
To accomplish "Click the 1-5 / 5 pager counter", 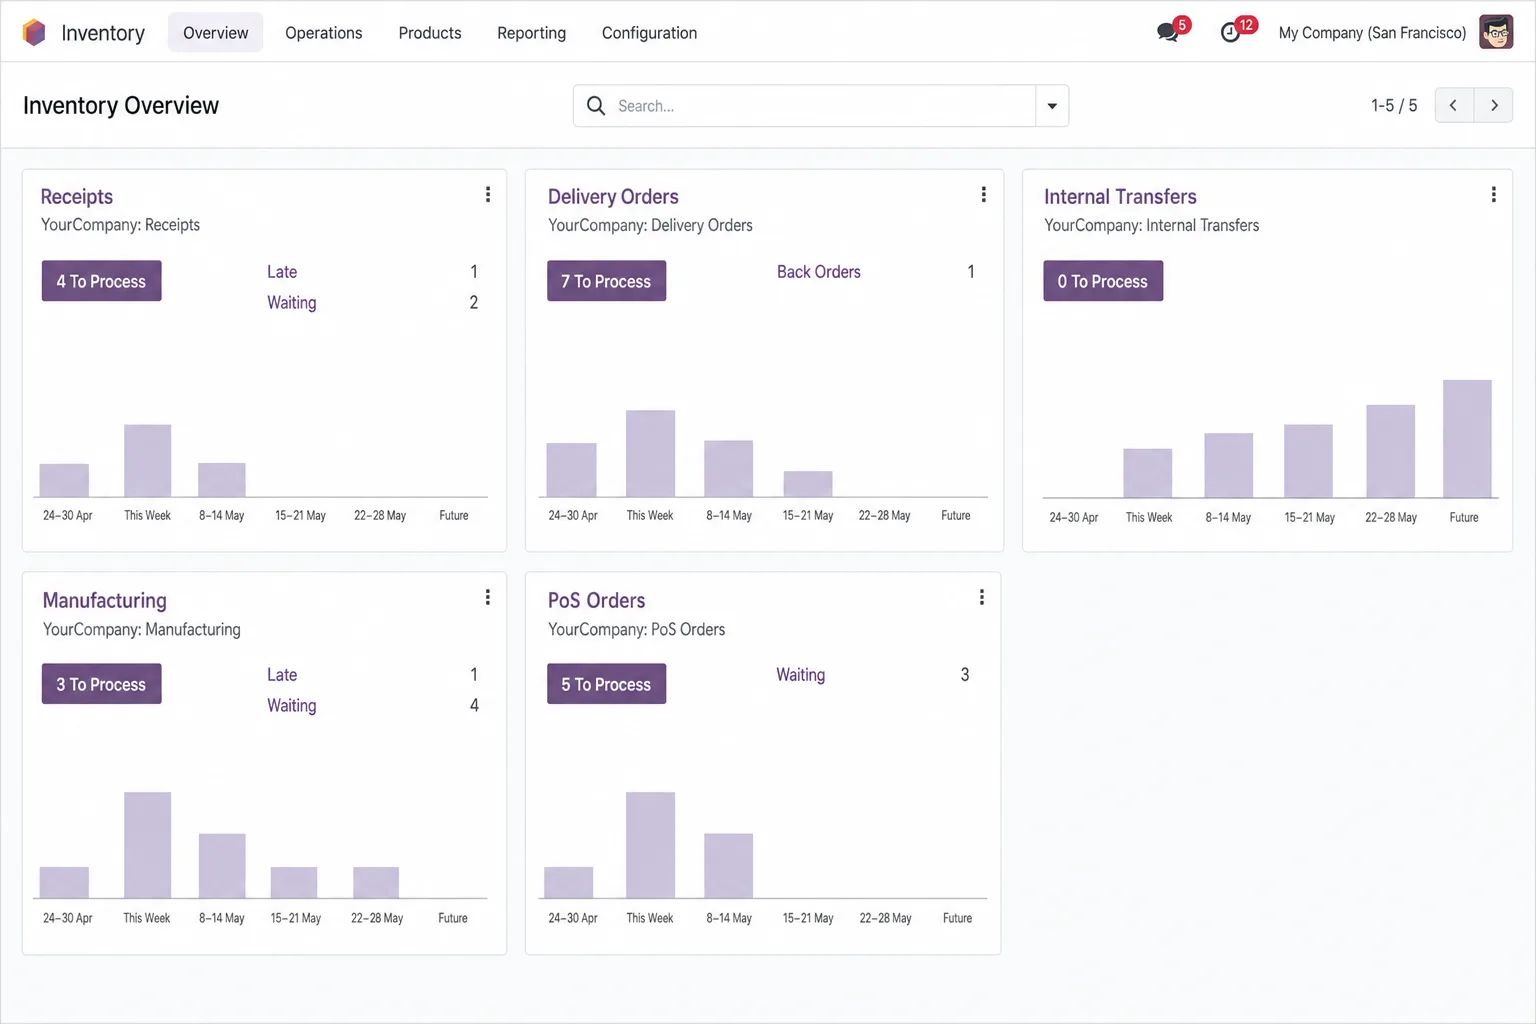I will (x=1394, y=106).
